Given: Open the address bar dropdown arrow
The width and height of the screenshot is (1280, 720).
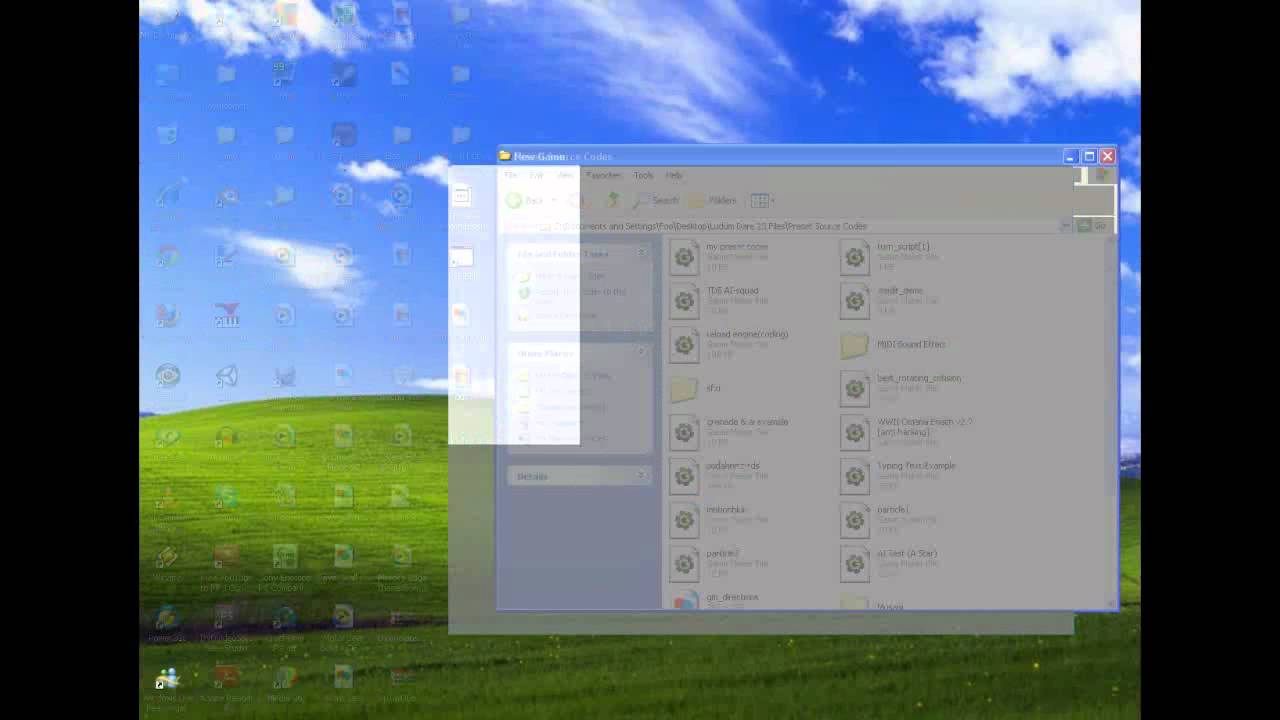Looking at the screenshot, I should [x=1065, y=226].
